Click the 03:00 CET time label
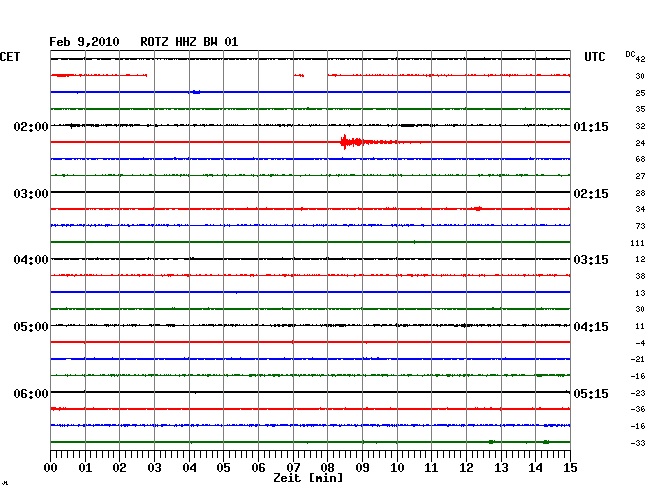650x494 pixels. [31, 194]
